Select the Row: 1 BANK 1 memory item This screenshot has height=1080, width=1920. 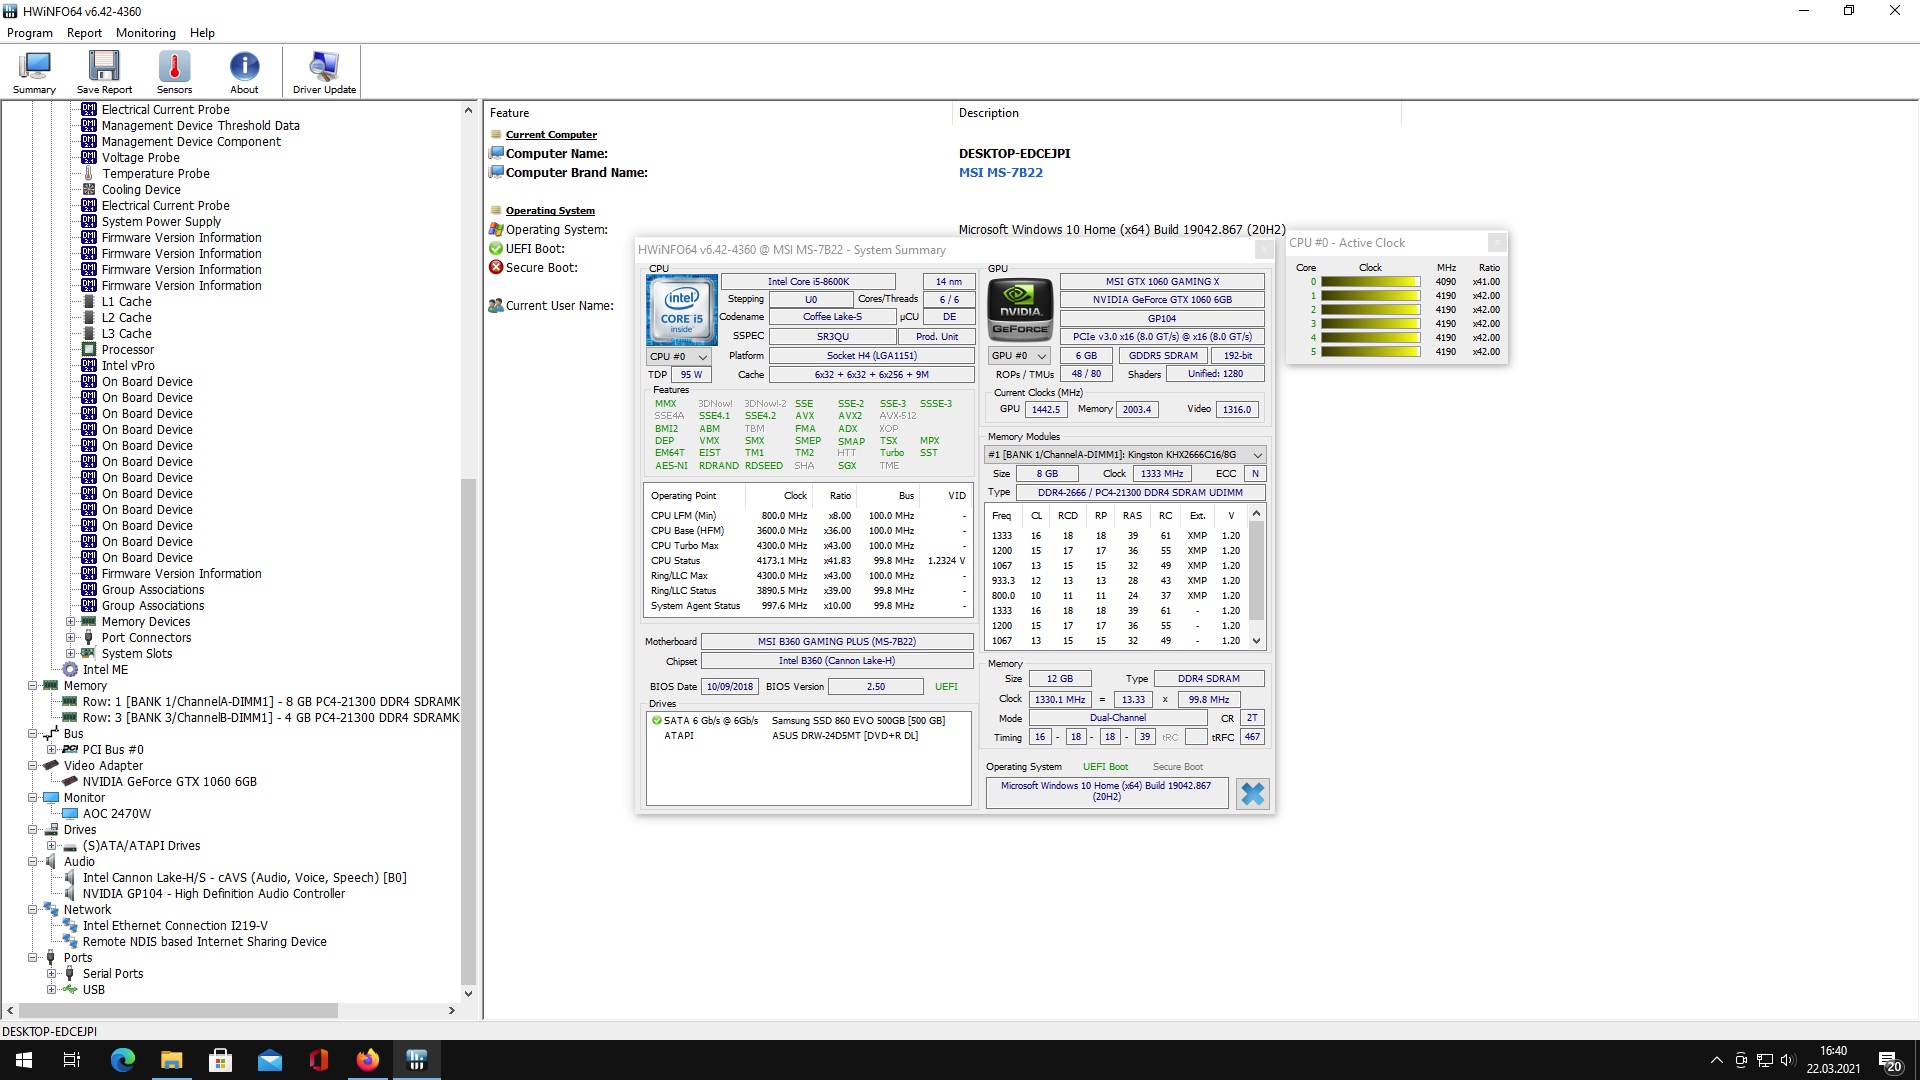271,702
